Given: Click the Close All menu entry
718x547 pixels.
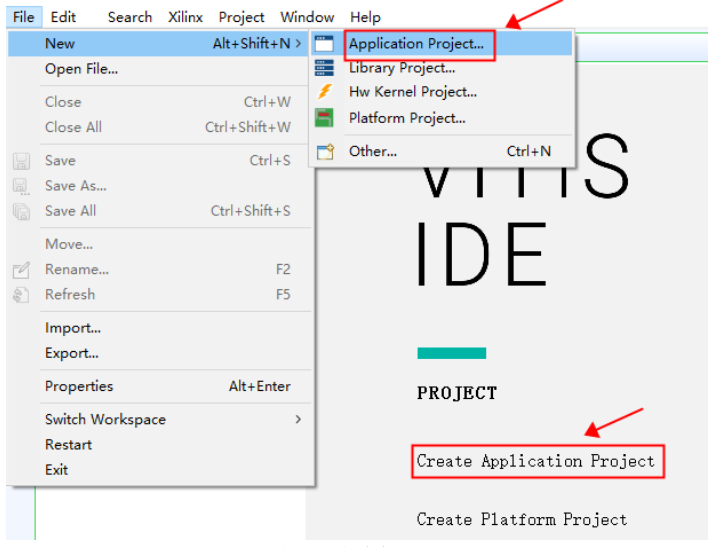Looking at the screenshot, I should click(x=158, y=127).
